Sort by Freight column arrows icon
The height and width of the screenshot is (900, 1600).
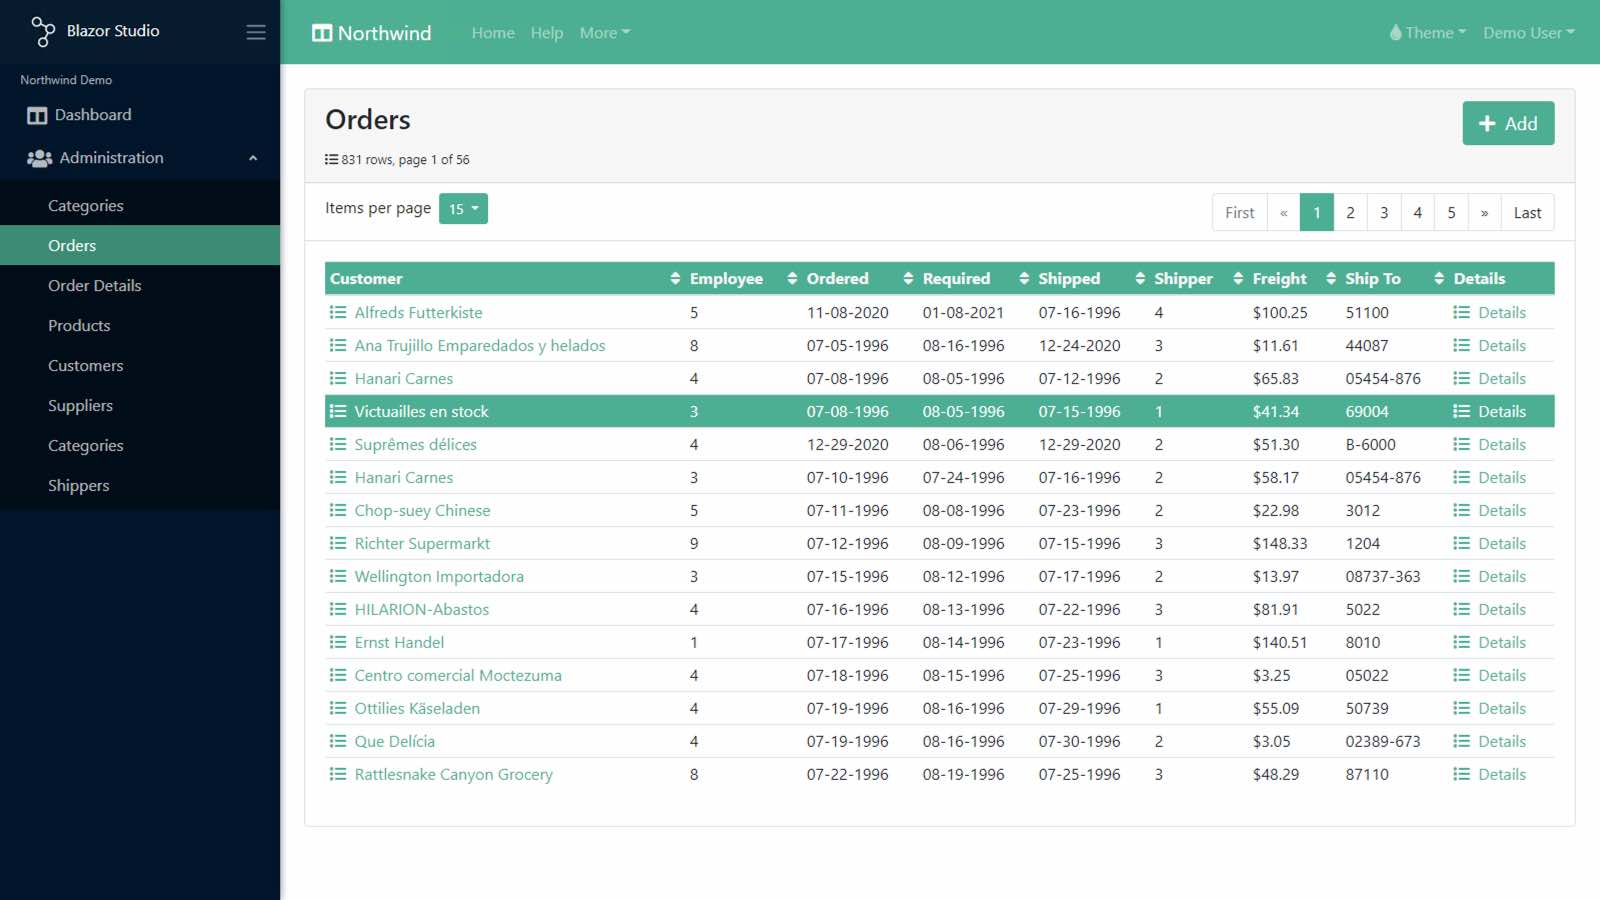click(x=1331, y=279)
